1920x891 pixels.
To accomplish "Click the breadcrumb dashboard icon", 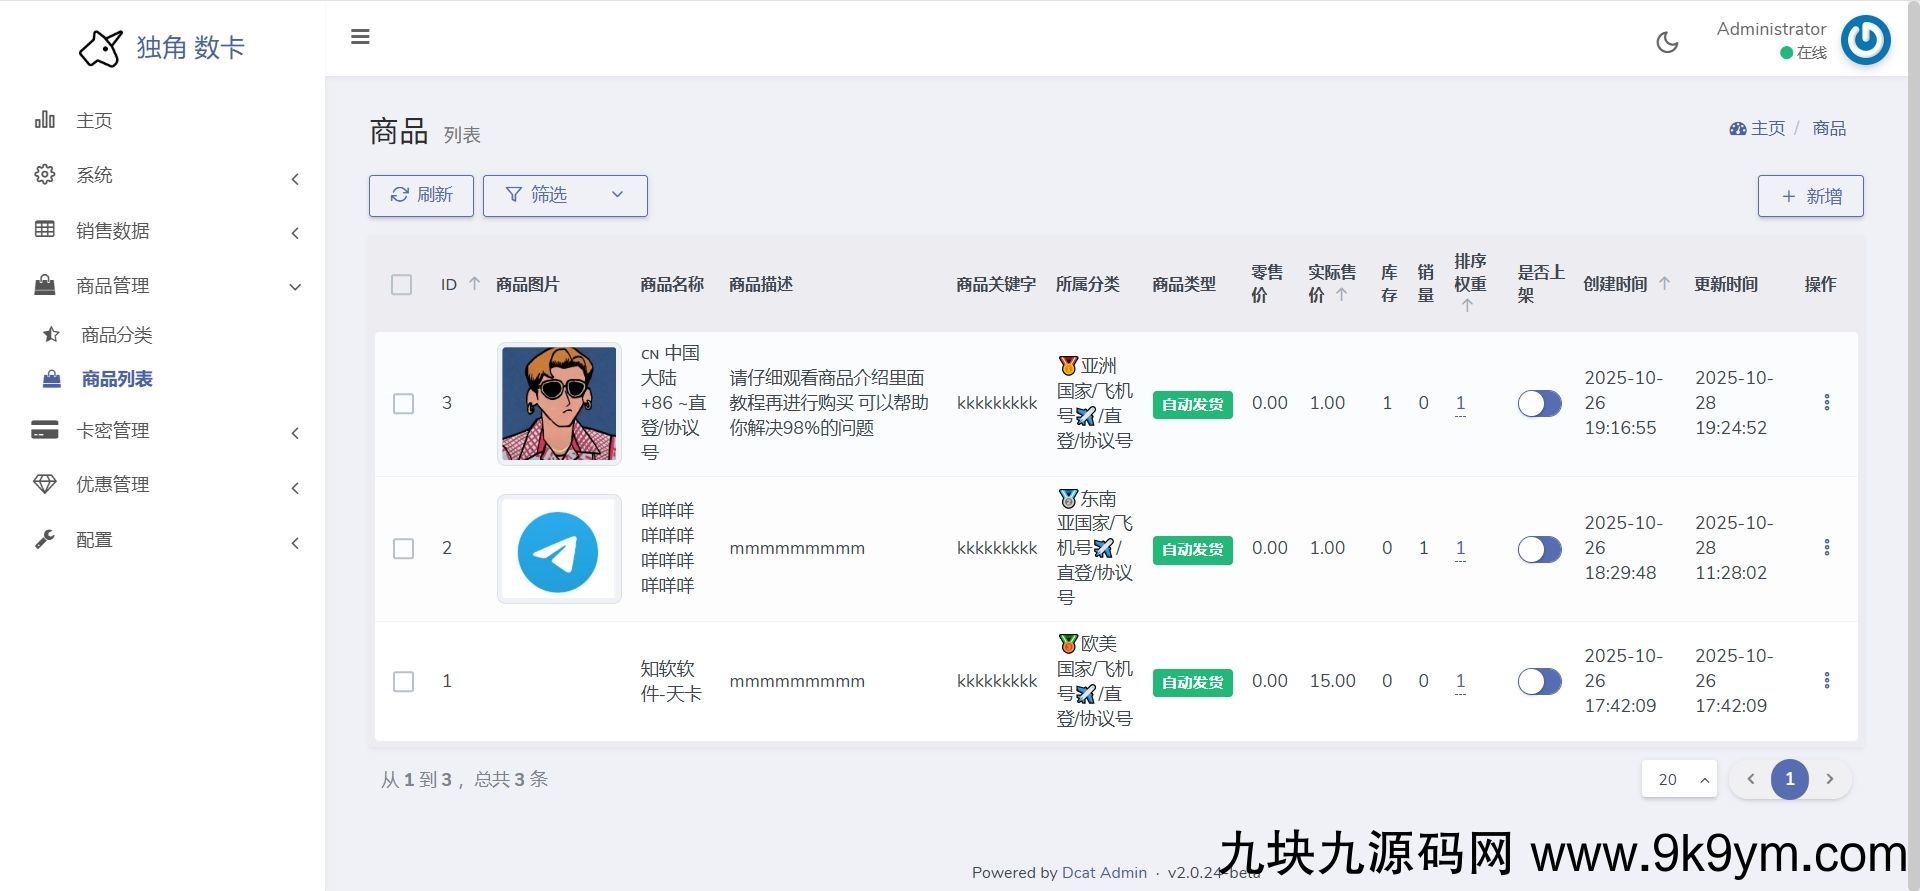I will click(1738, 128).
